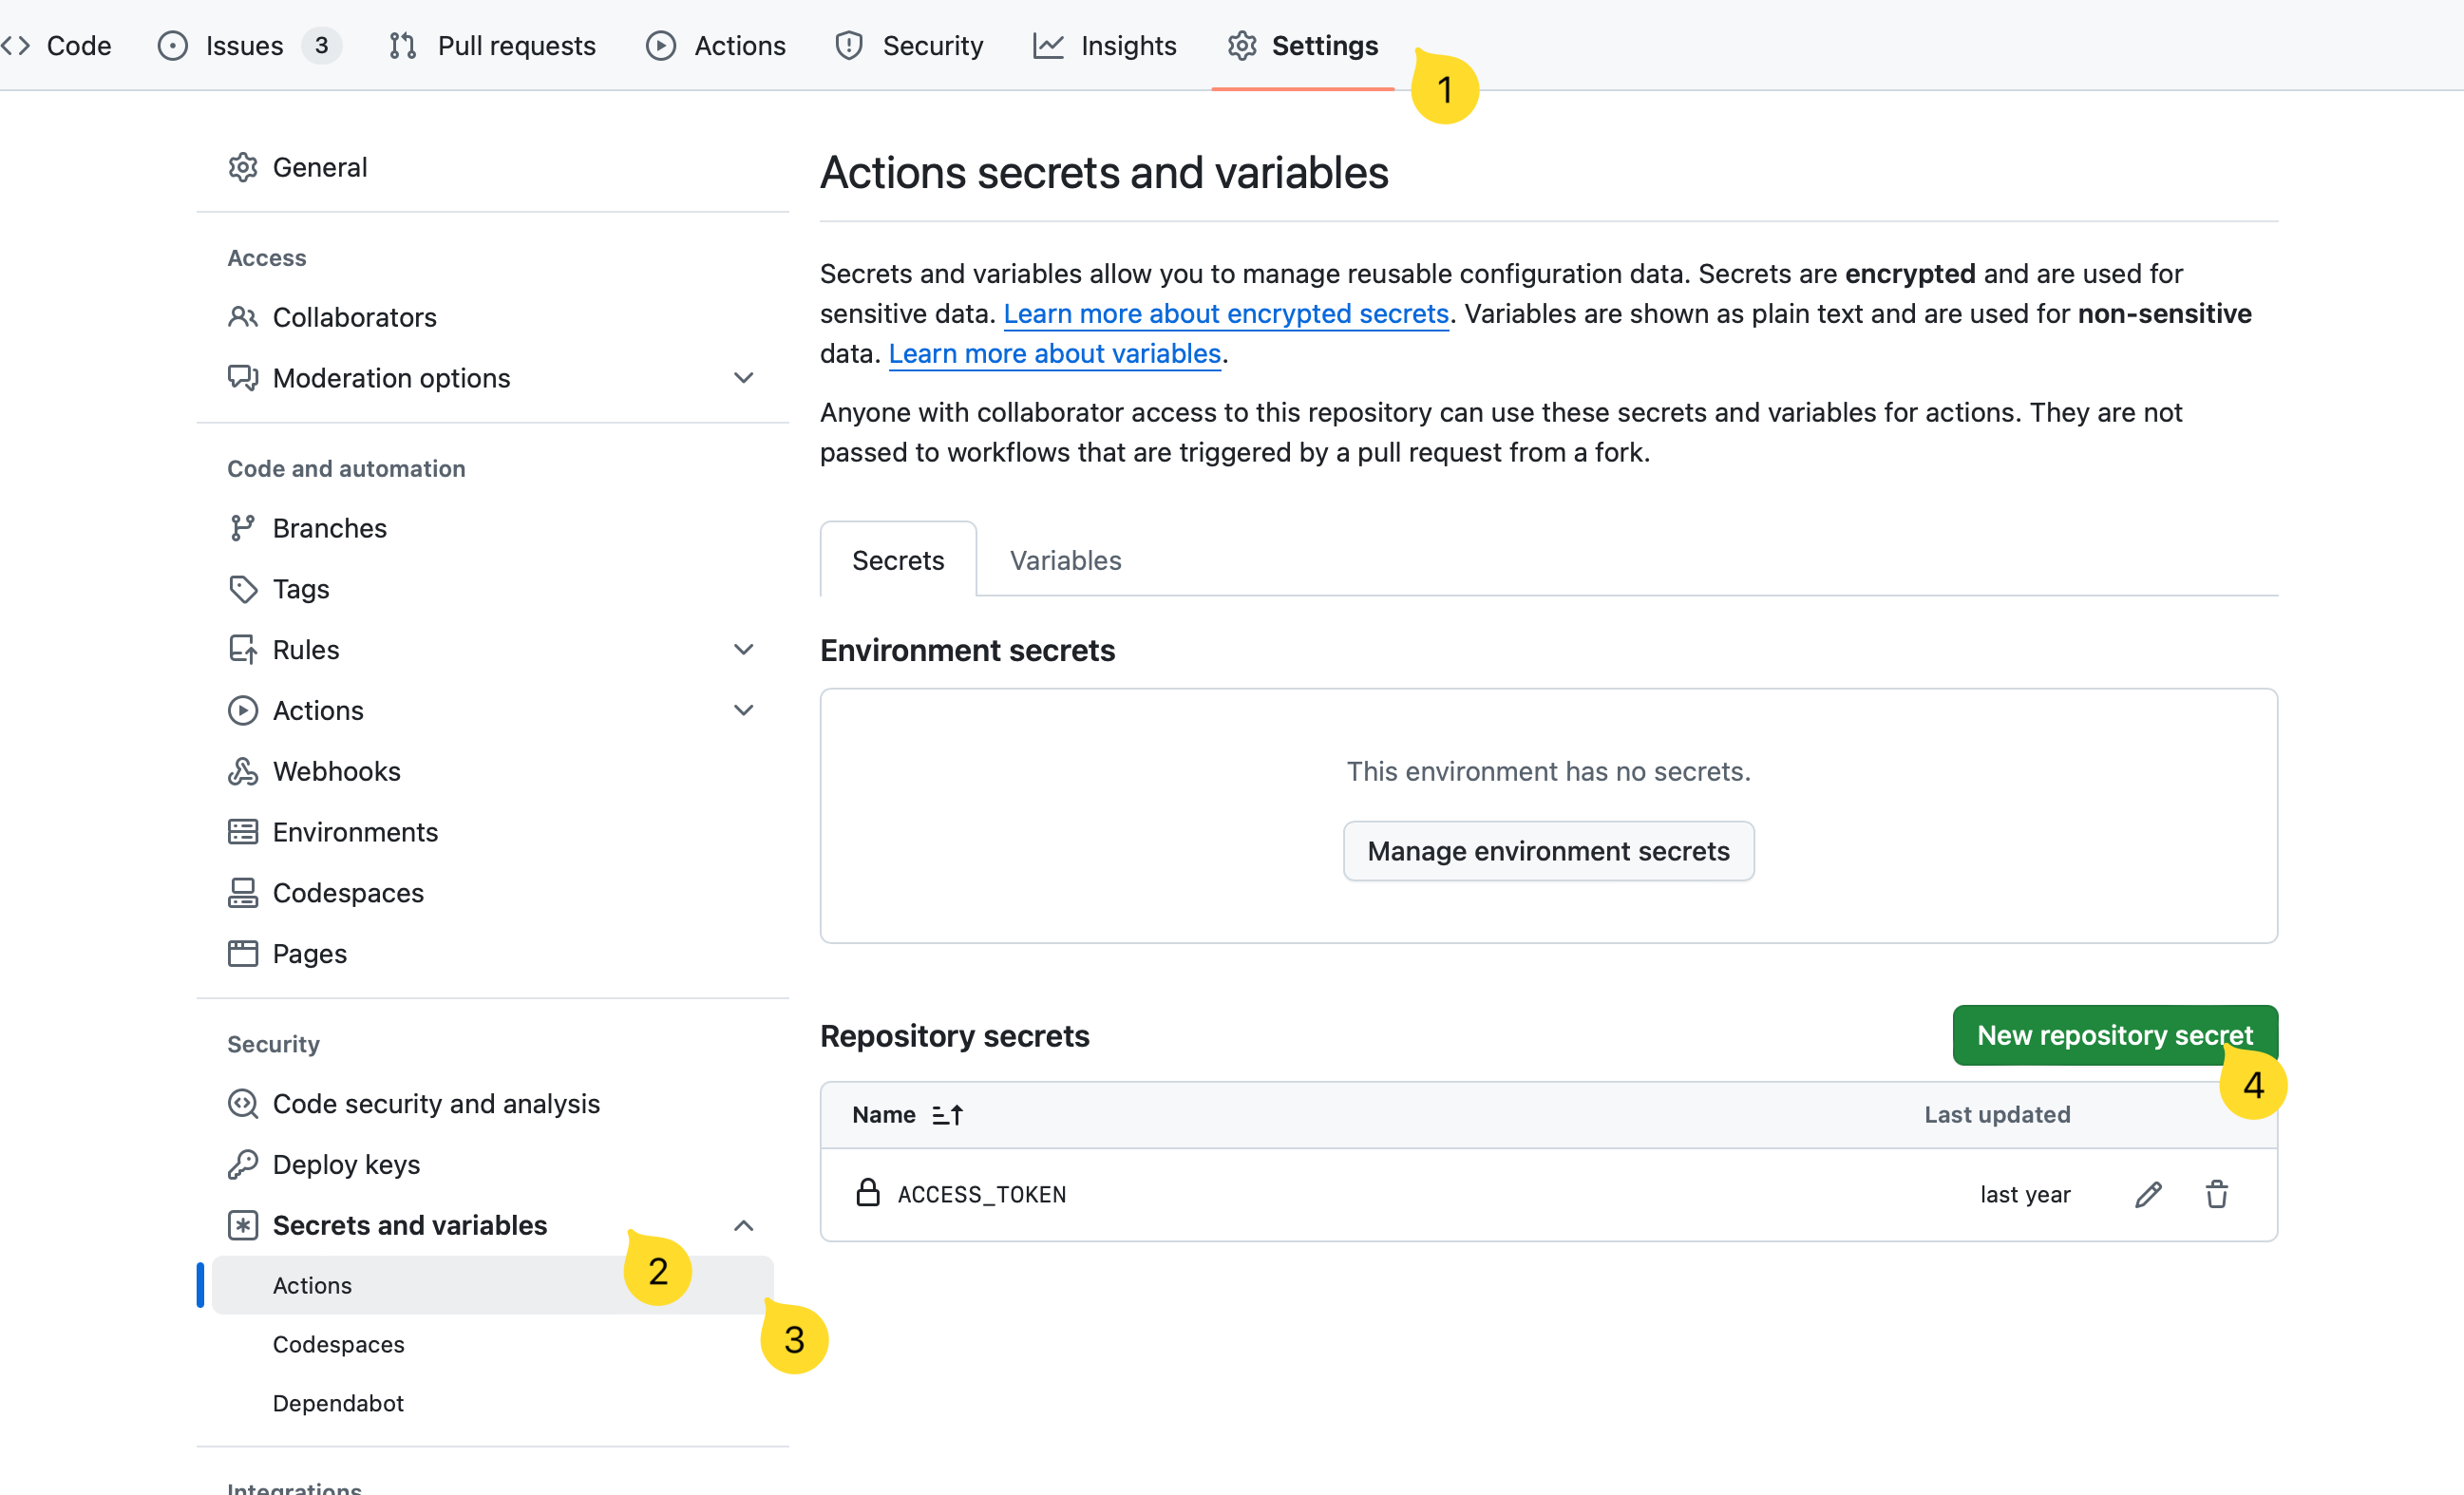Click the Rules icon in sidebar
Viewport: 2464px width, 1495px height.
click(243, 650)
